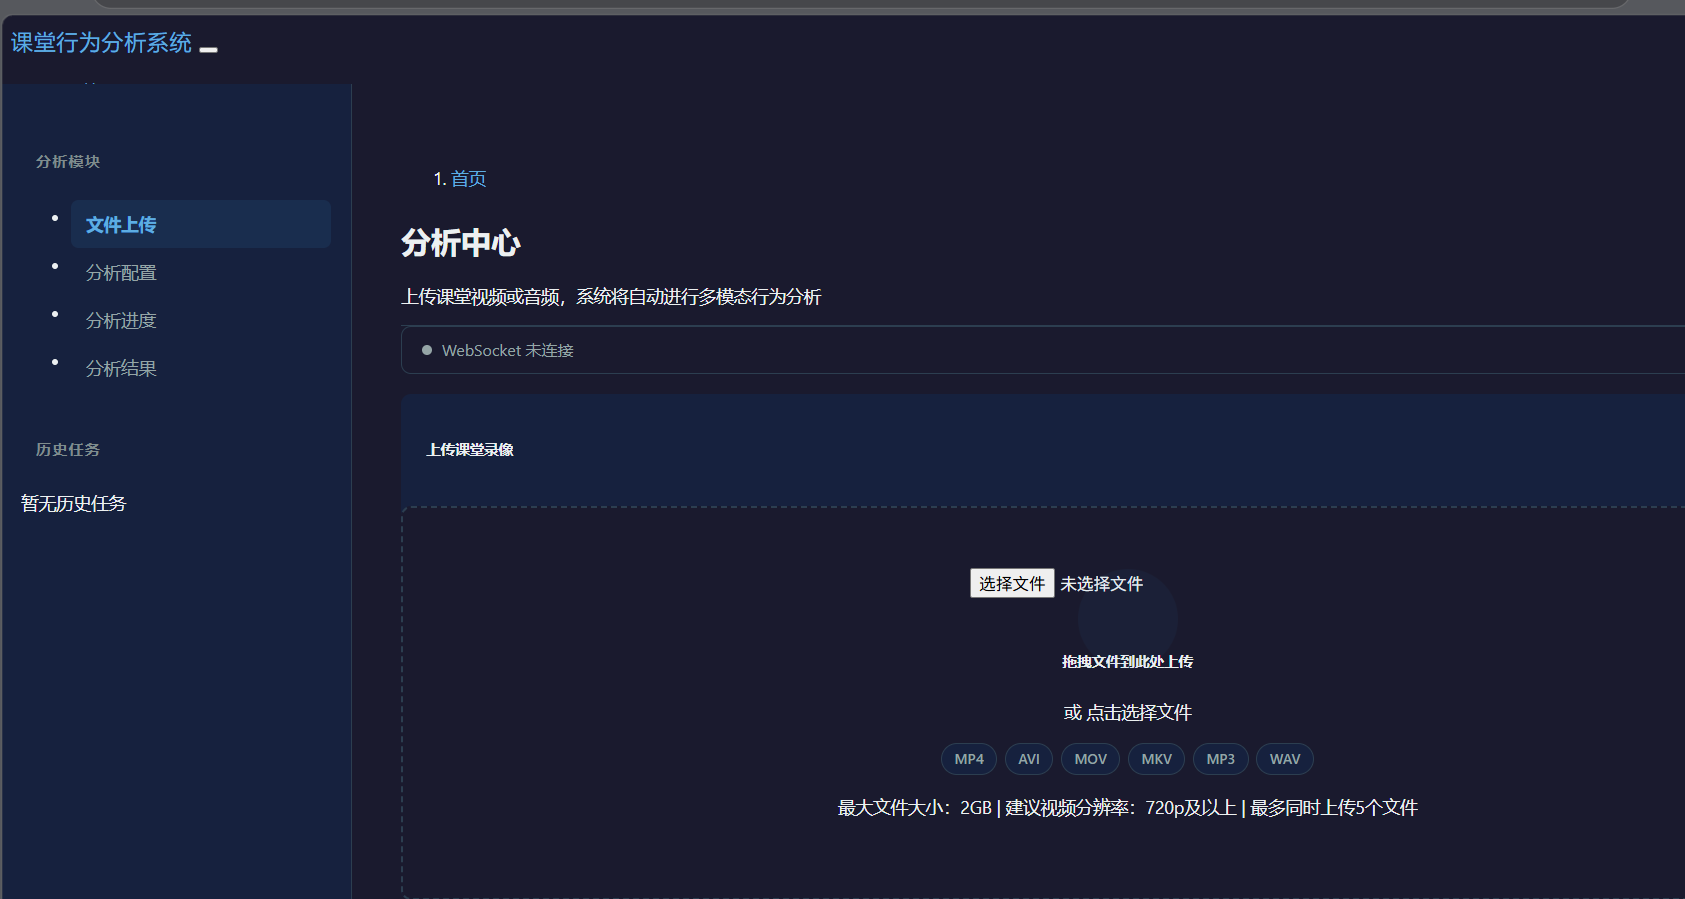The width and height of the screenshot is (1685, 899).
Task: Select the AVI format tag
Action: (1028, 759)
